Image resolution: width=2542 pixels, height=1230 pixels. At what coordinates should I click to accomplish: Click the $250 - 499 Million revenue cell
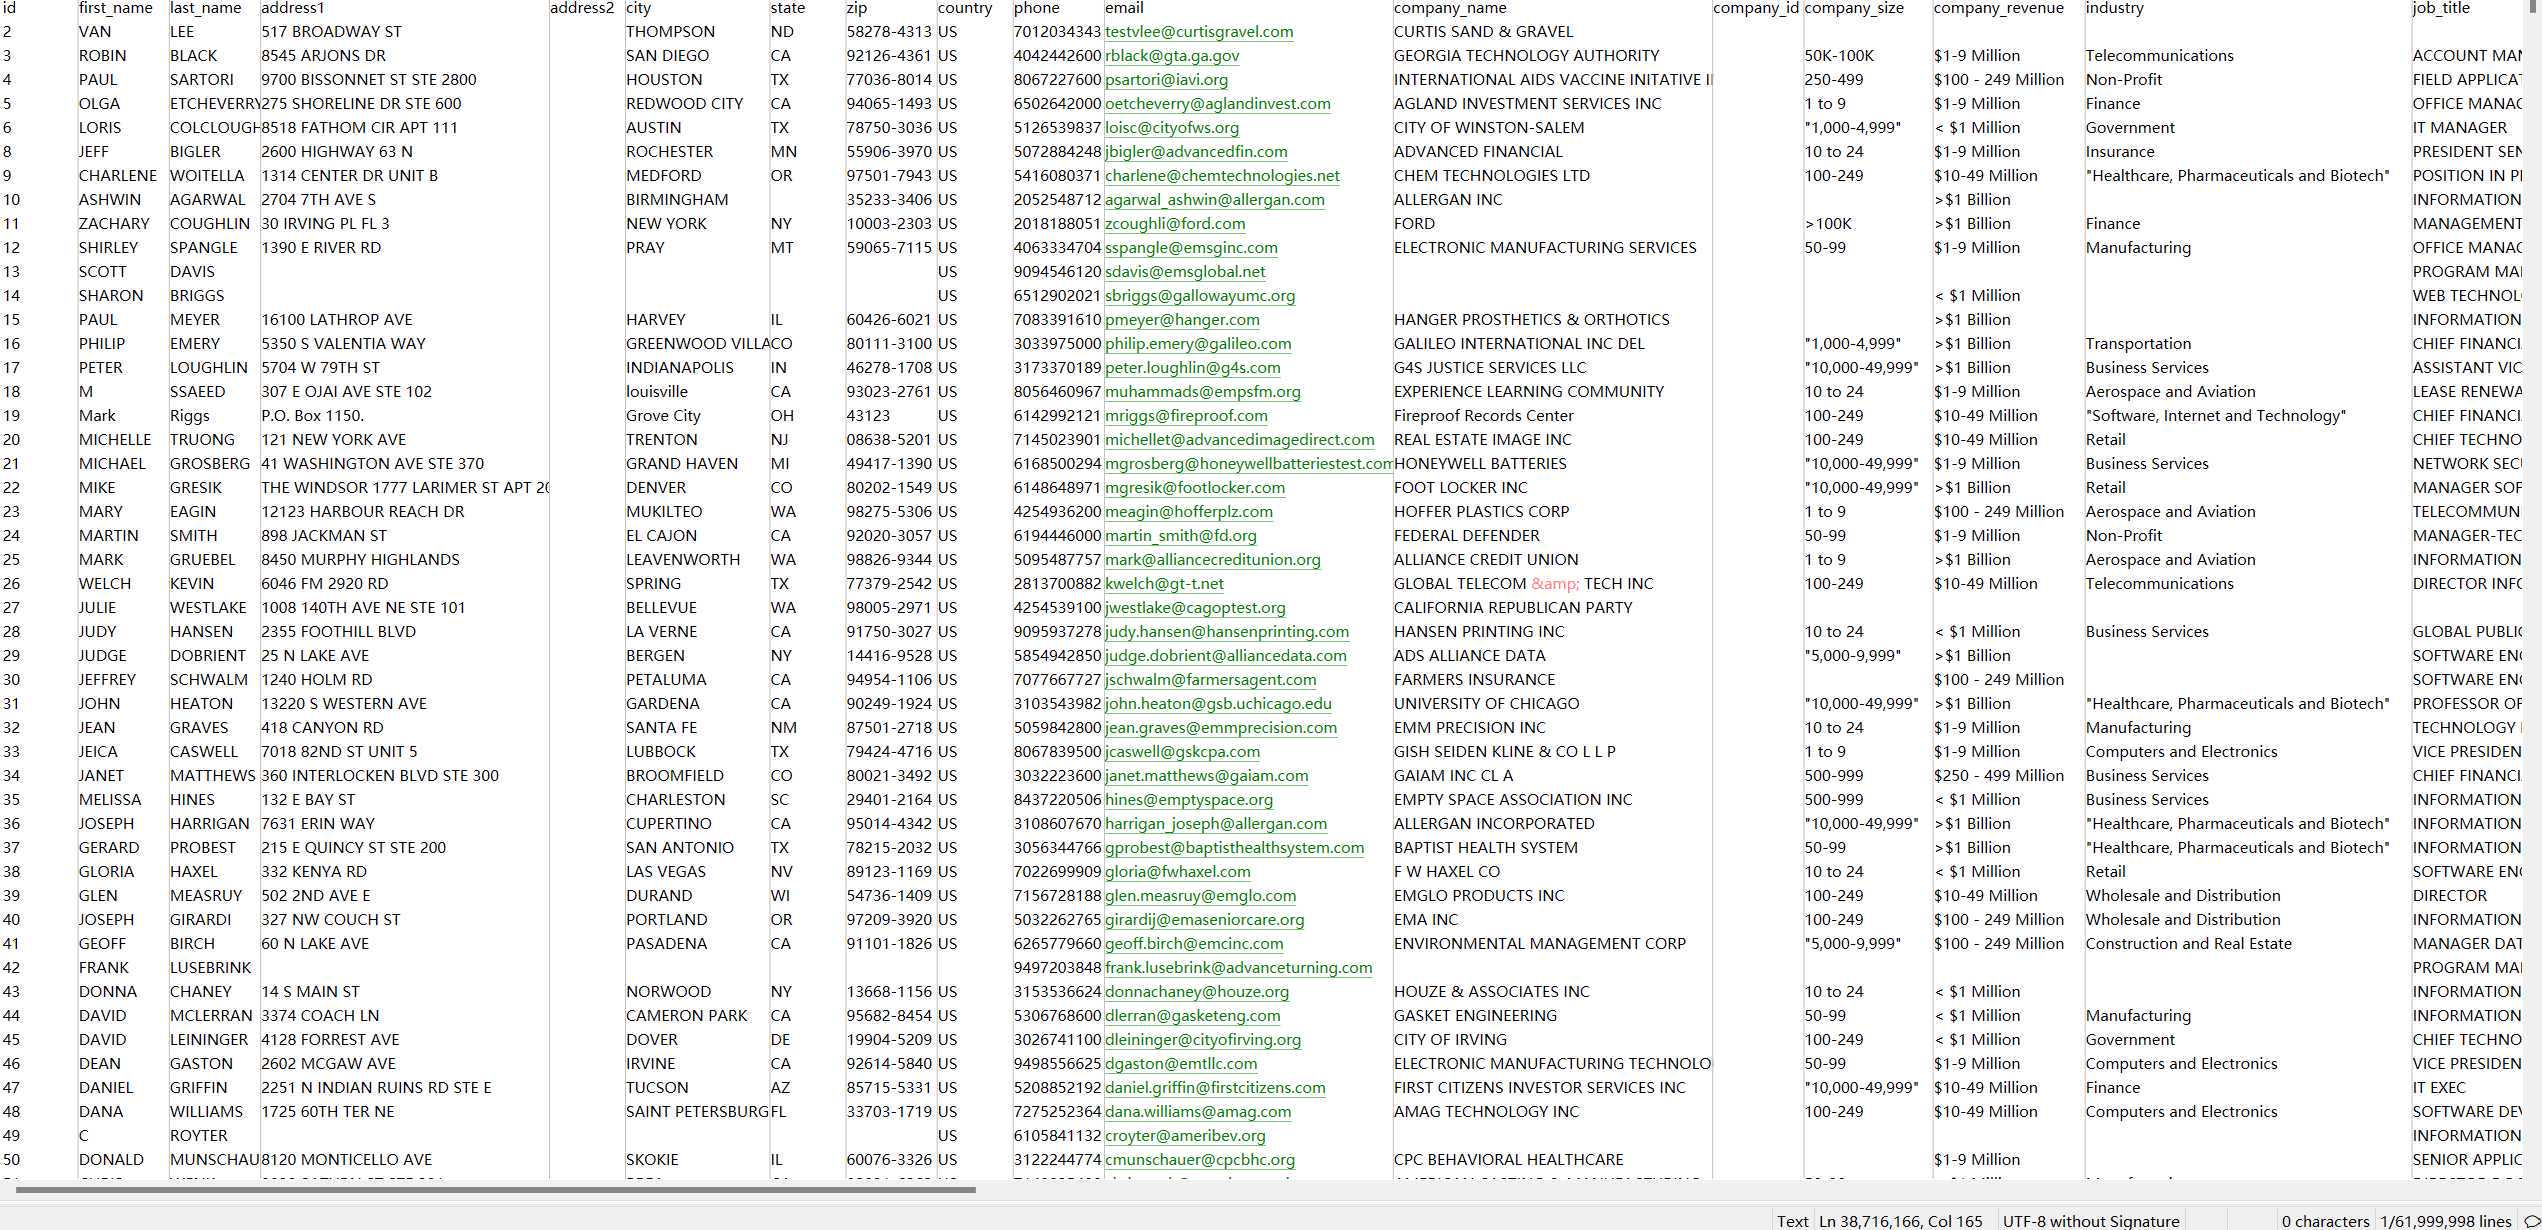click(x=1998, y=776)
